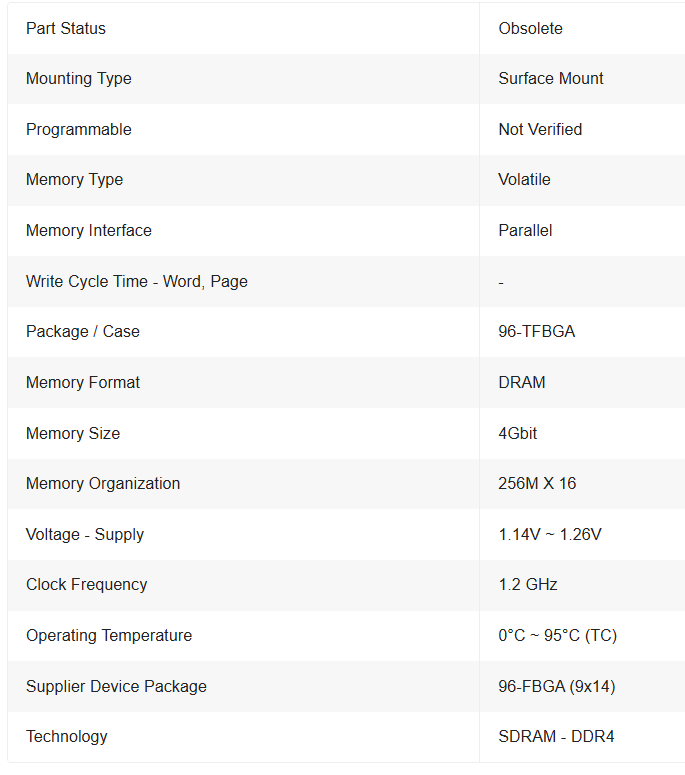Image resolution: width=685 pixels, height=775 pixels.
Task: Select the DRAM format value
Action: click(x=521, y=383)
